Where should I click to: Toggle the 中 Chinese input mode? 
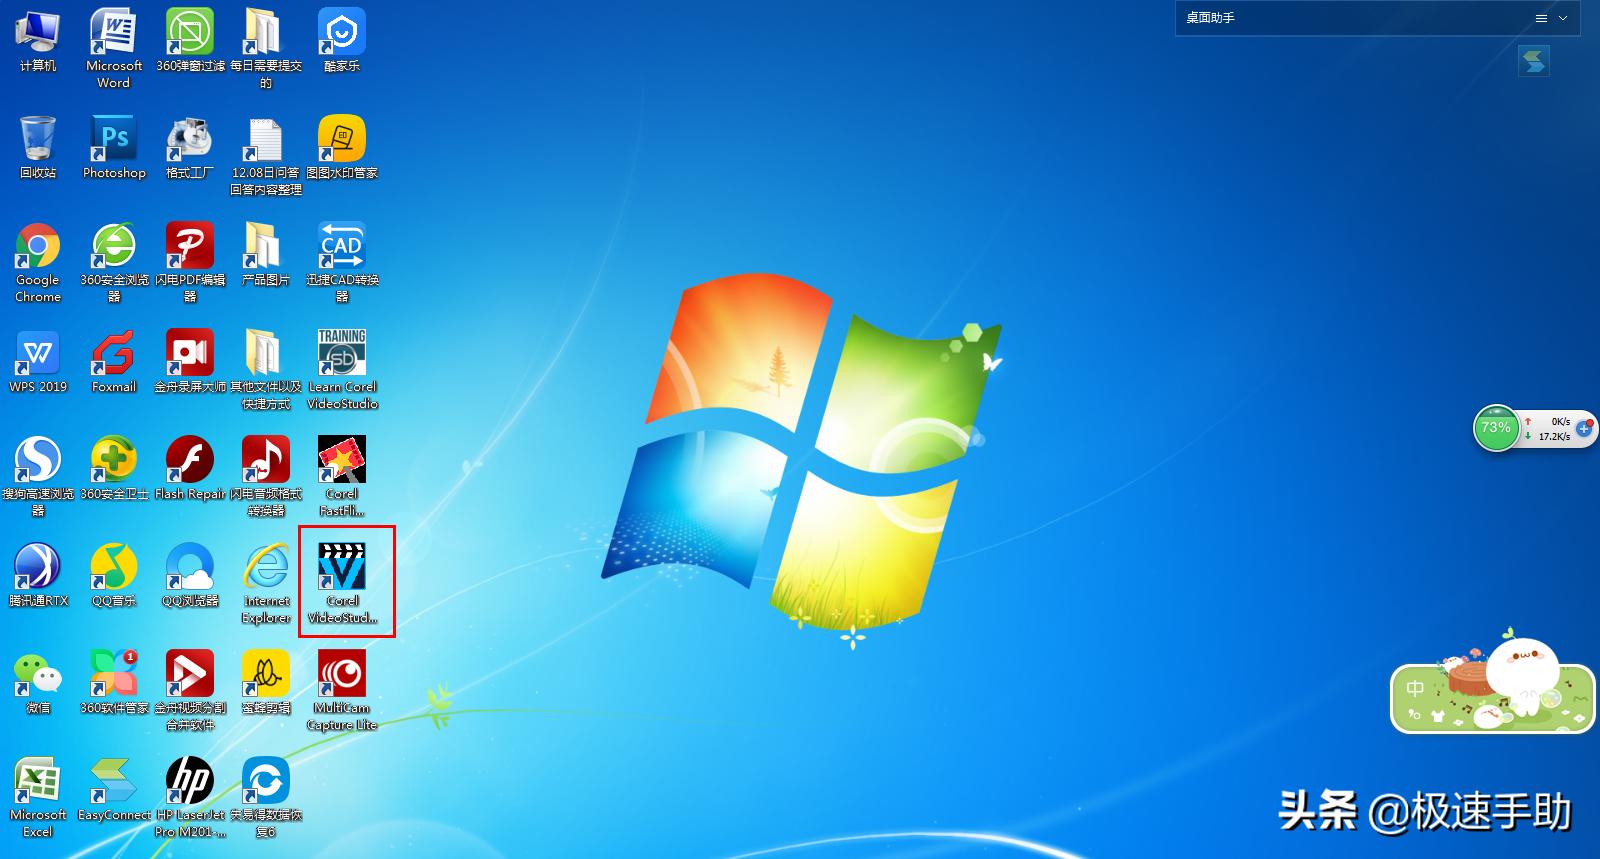coord(1415,688)
